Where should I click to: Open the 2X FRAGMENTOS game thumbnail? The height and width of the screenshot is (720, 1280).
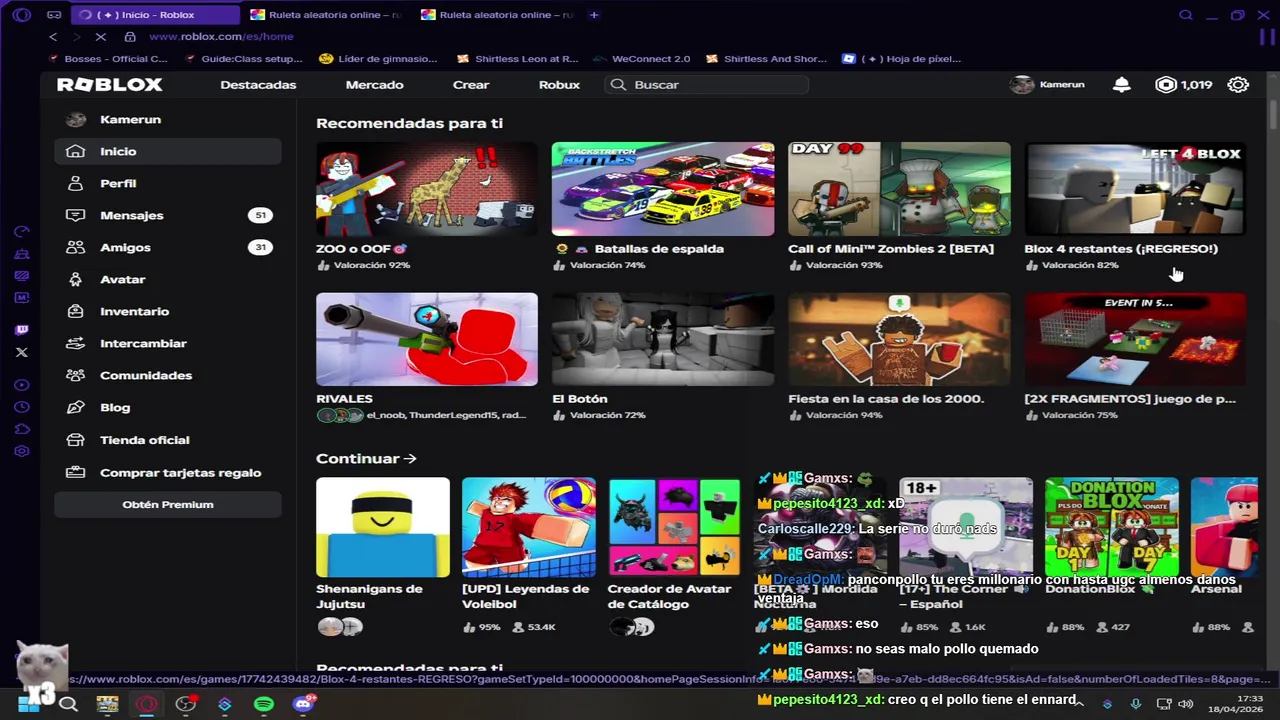[1135, 339]
